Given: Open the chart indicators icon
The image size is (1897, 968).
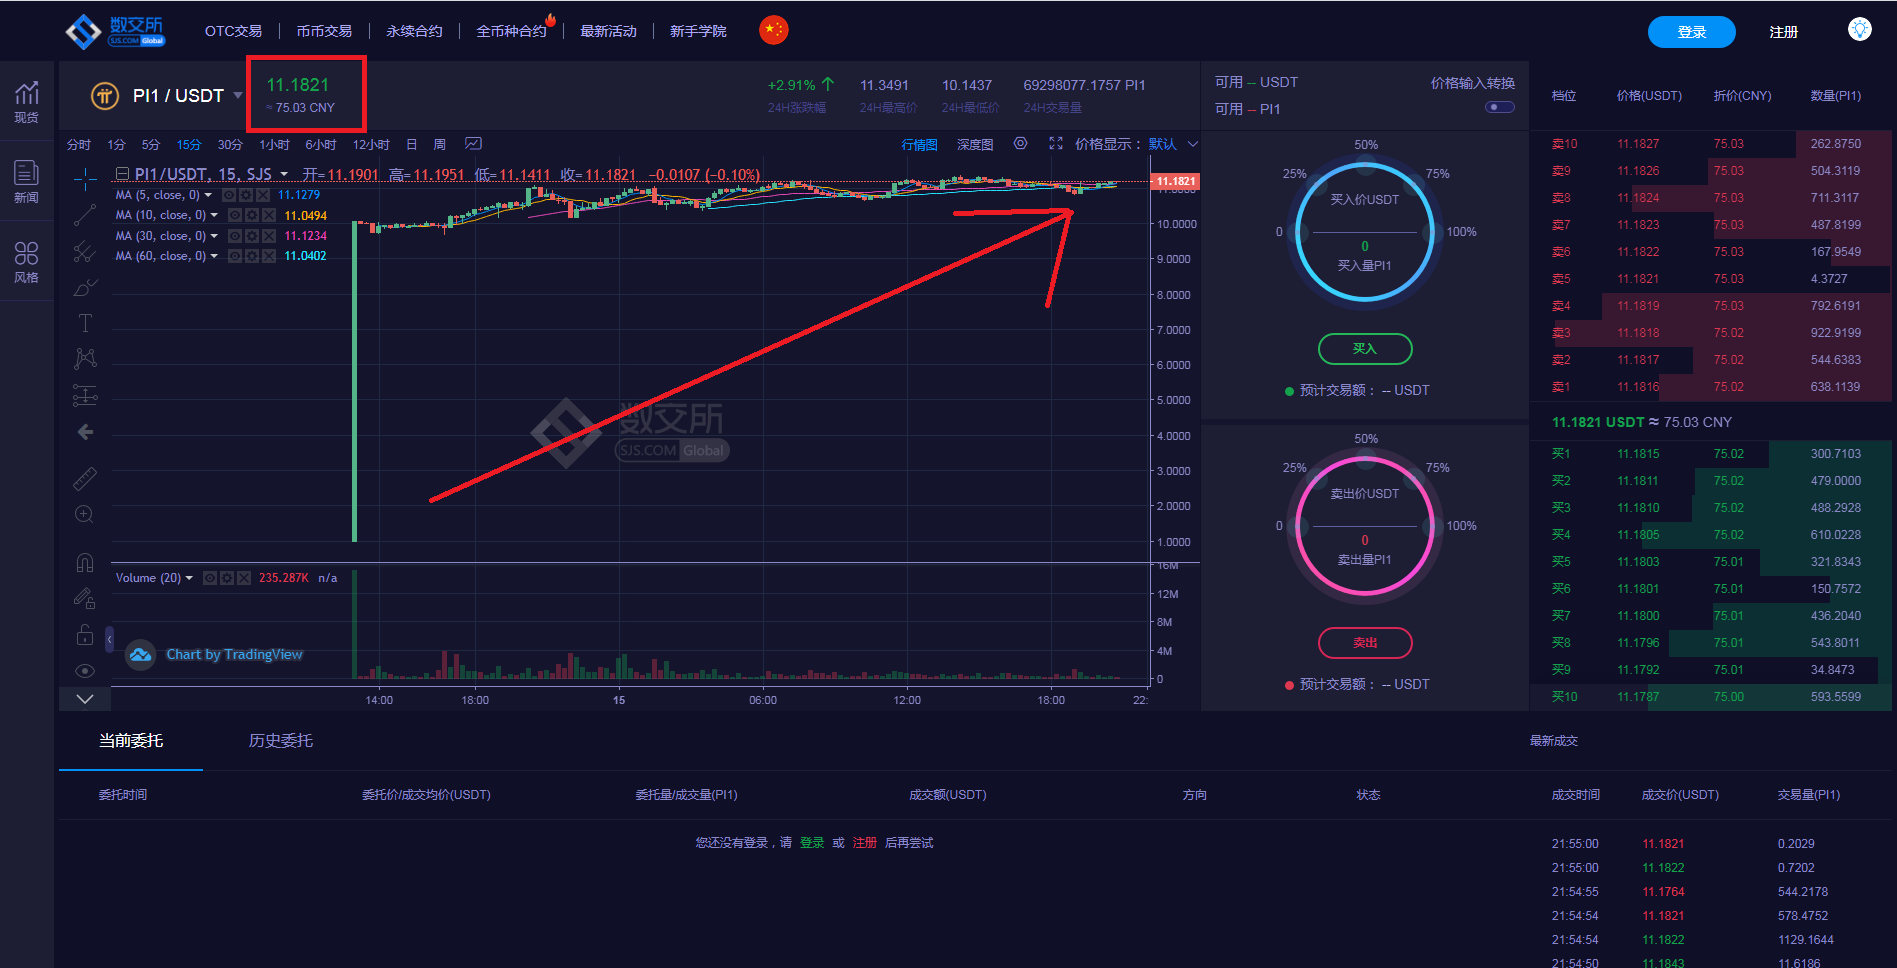Looking at the screenshot, I should tap(474, 144).
